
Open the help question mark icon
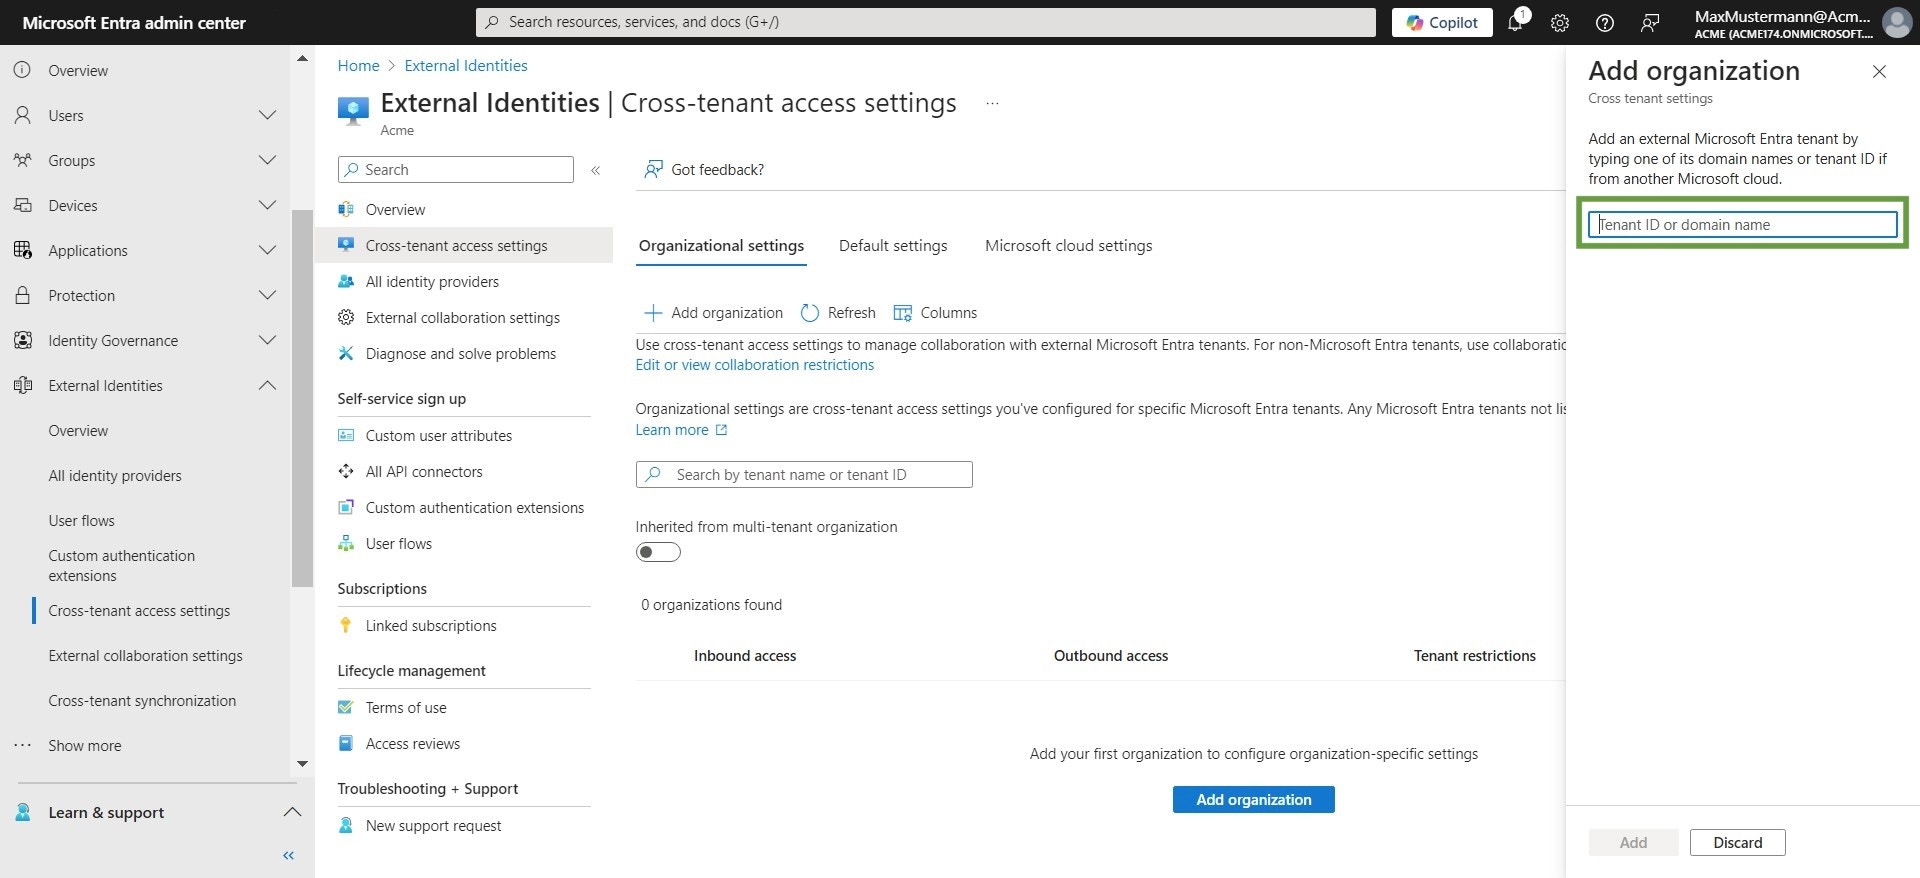point(1605,23)
